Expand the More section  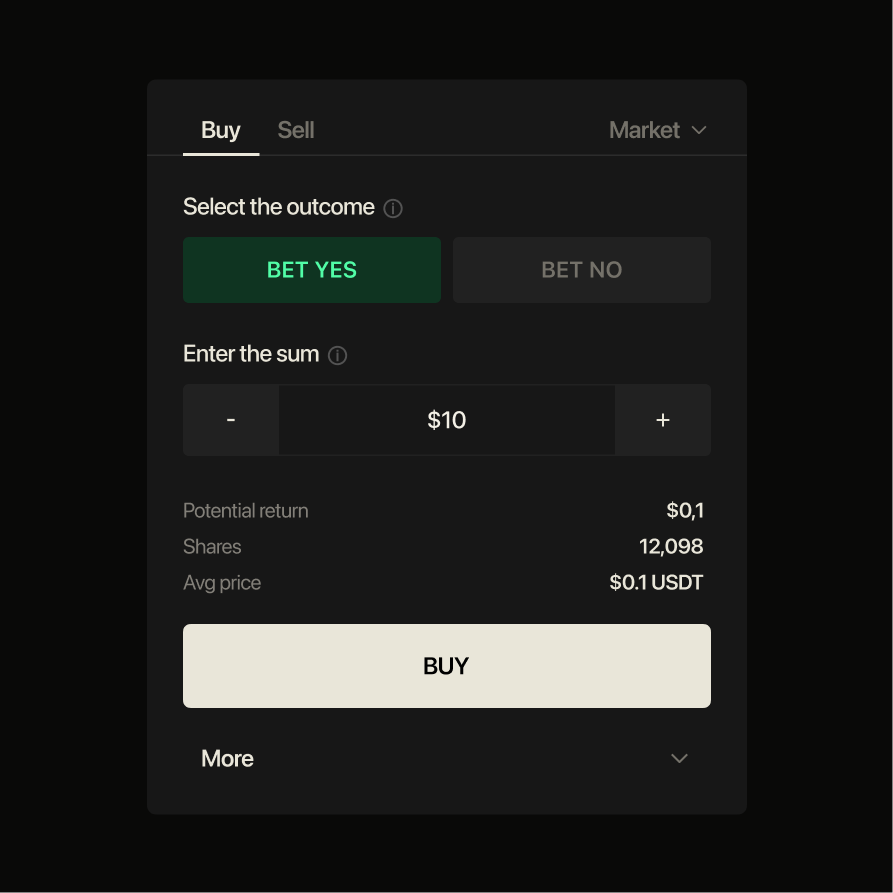pos(446,758)
